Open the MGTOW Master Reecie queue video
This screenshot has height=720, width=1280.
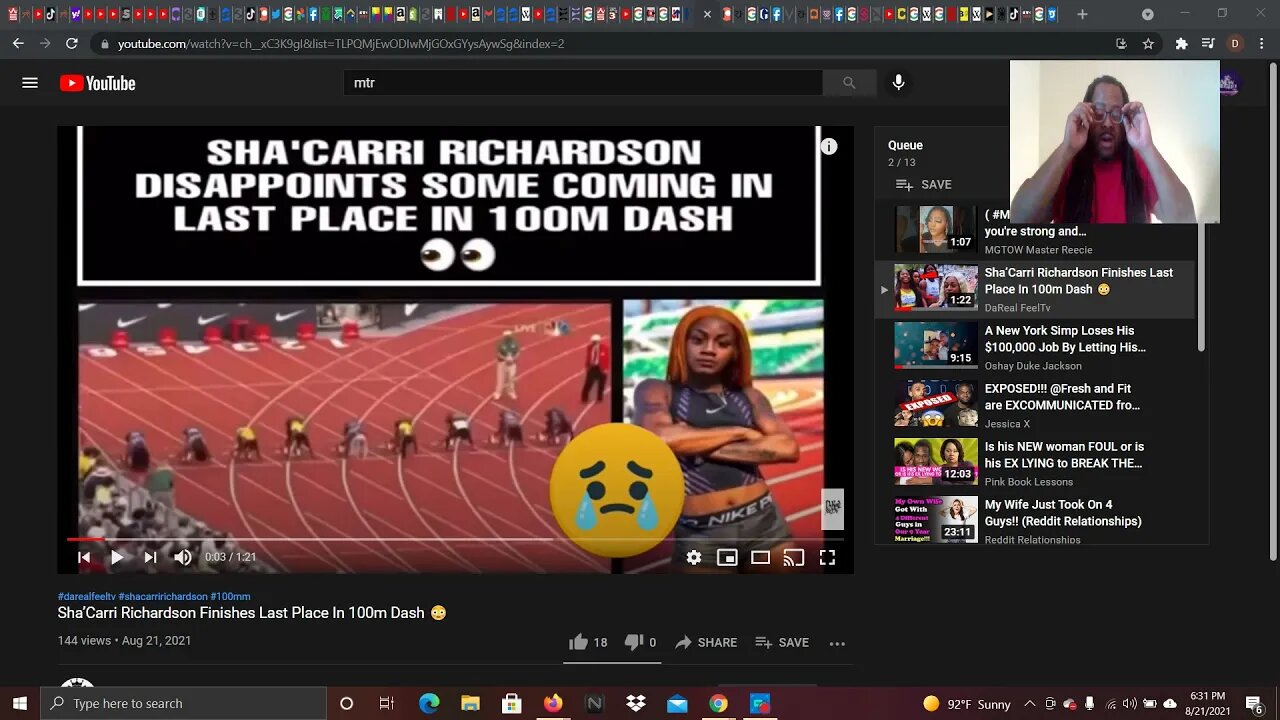pos(1035,230)
